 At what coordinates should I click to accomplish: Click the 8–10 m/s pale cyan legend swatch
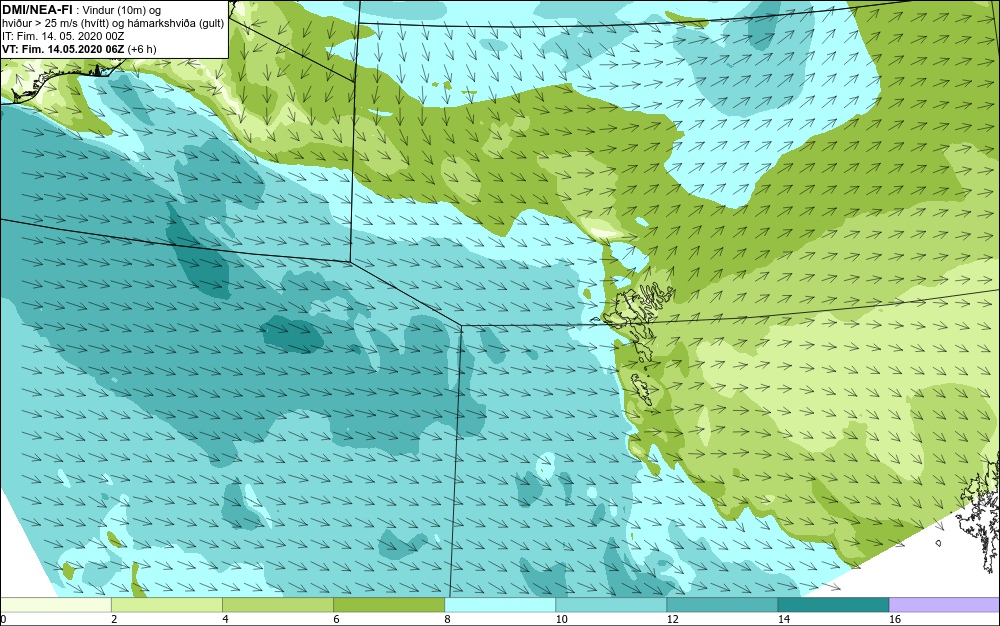[x=500, y=604]
